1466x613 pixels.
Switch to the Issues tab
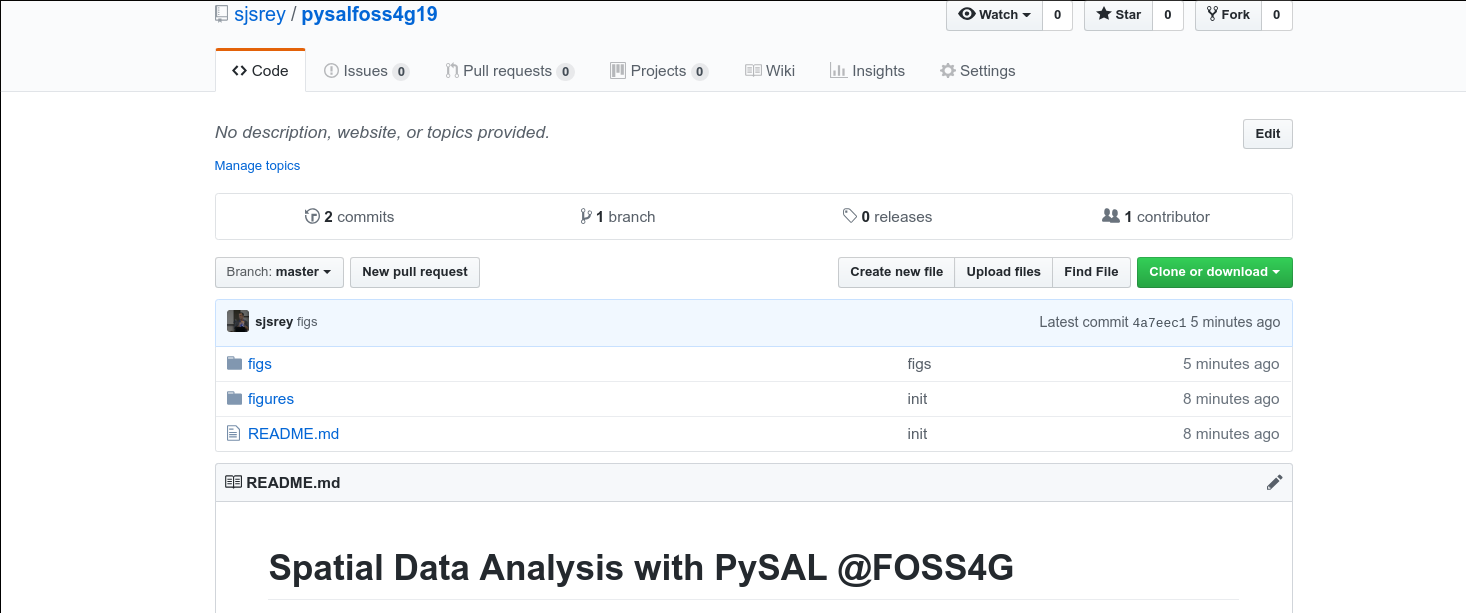[366, 71]
